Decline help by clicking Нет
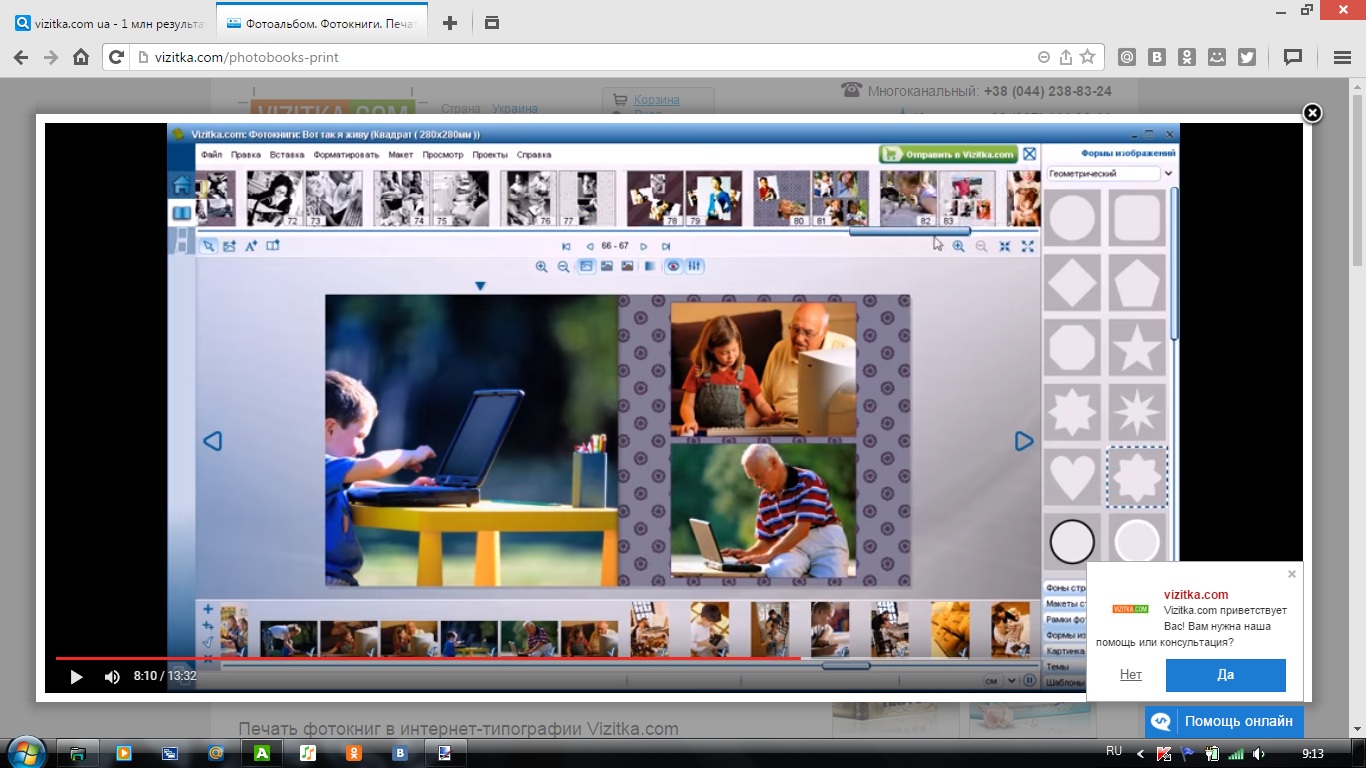This screenshot has height=768, width=1366. [x=1130, y=675]
